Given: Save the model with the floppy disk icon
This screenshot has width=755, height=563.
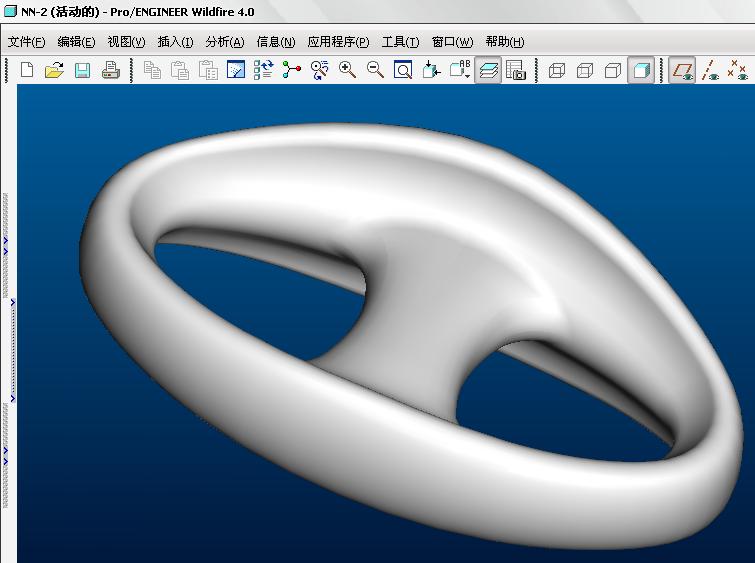Looking at the screenshot, I should point(82,70).
